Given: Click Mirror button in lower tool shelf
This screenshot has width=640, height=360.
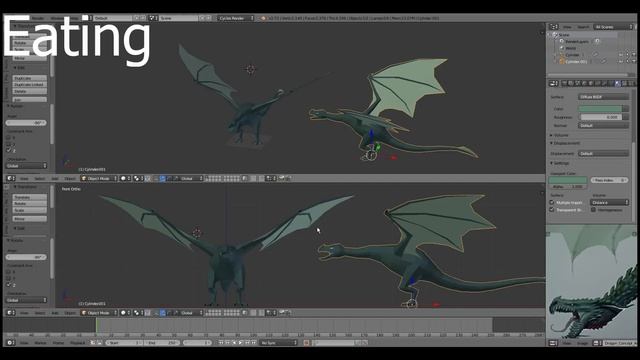Looking at the screenshot, I should [30, 219].
